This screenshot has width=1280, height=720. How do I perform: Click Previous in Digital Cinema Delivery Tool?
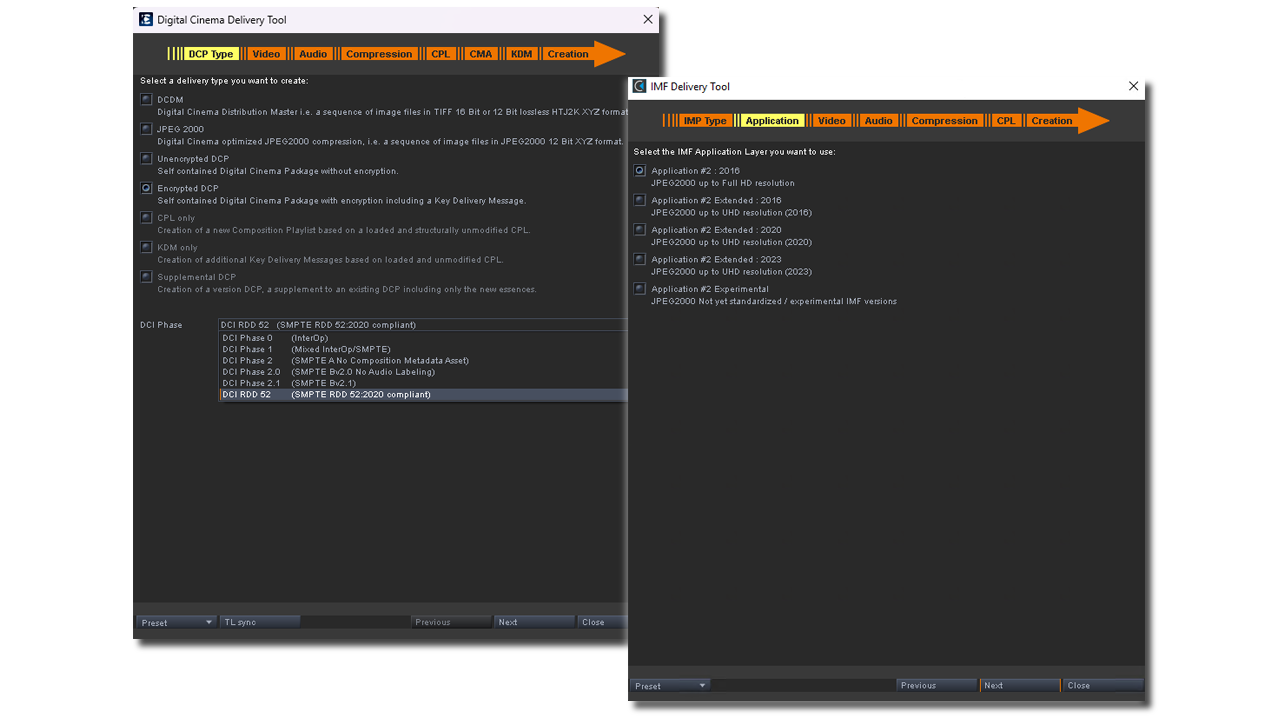pyautogui.click(x=451, y=622)
